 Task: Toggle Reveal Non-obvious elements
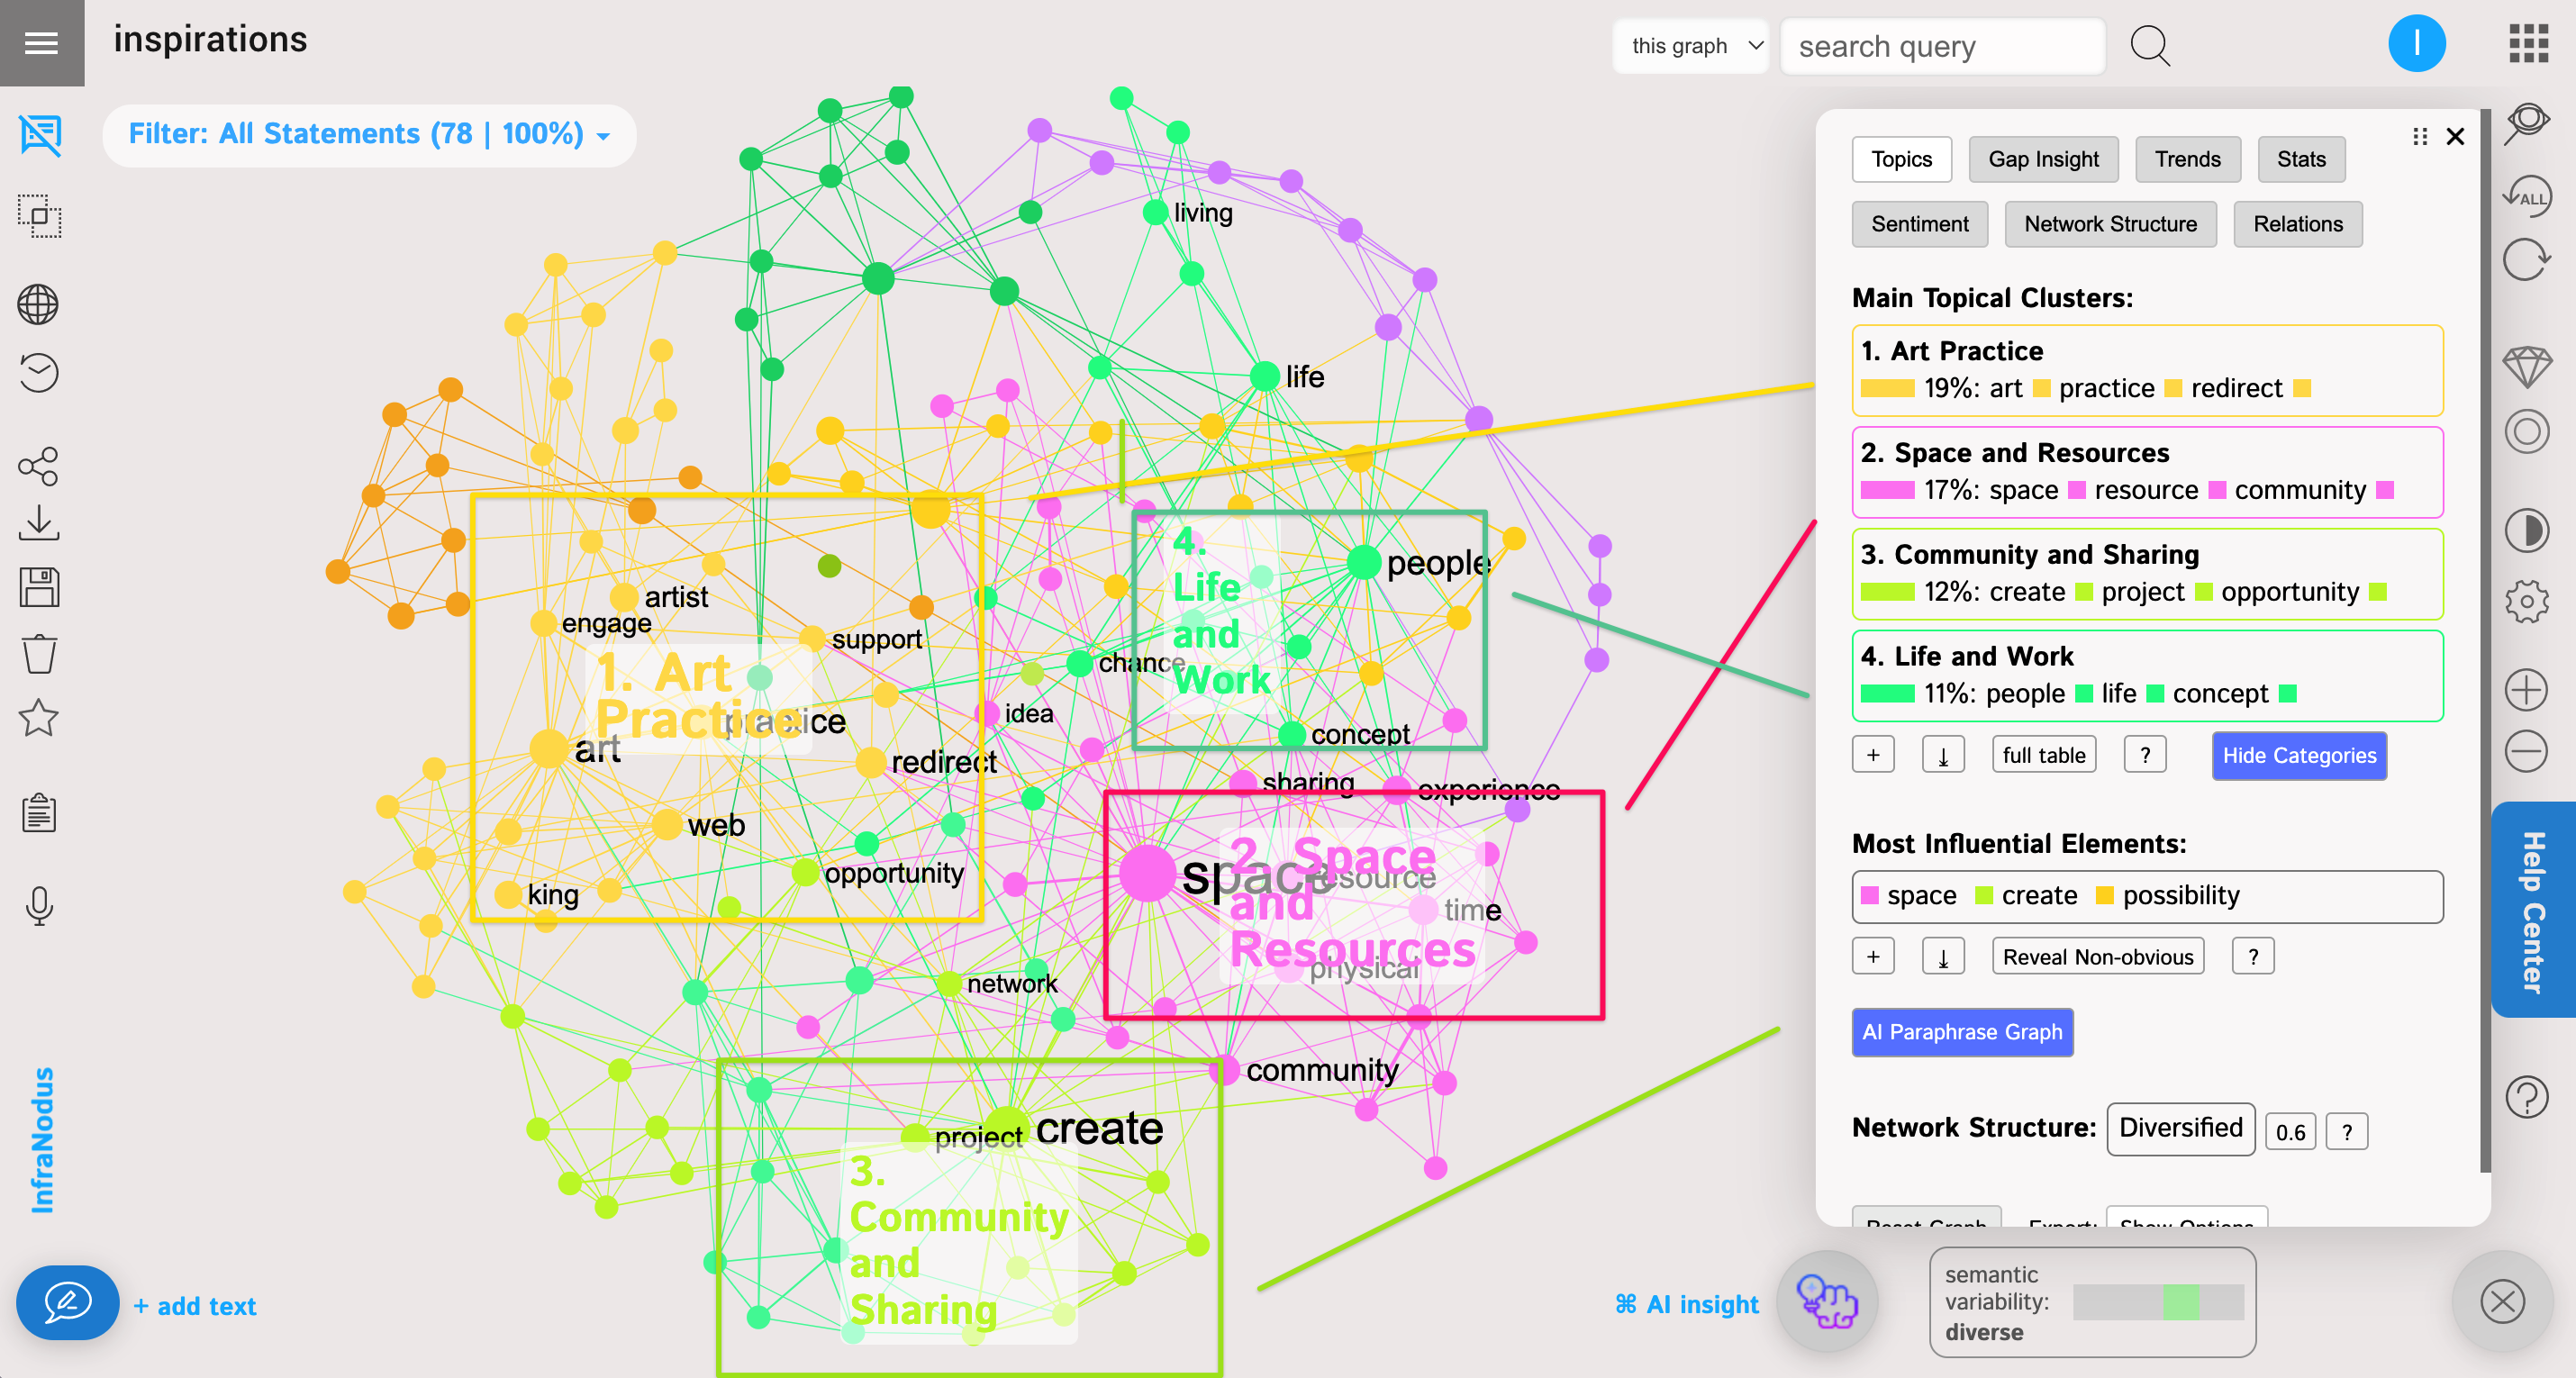tap(2097, 956)
